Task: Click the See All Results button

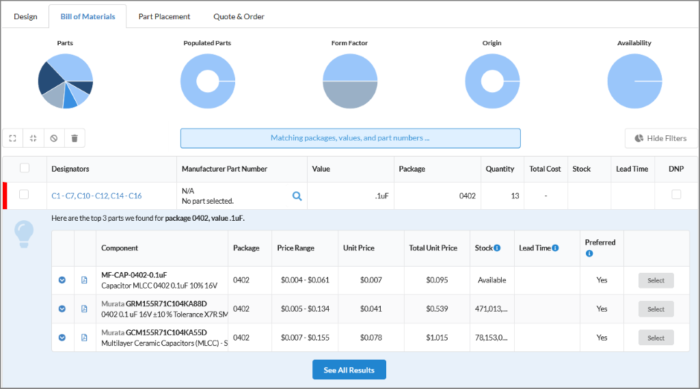Action: point(349,370)
